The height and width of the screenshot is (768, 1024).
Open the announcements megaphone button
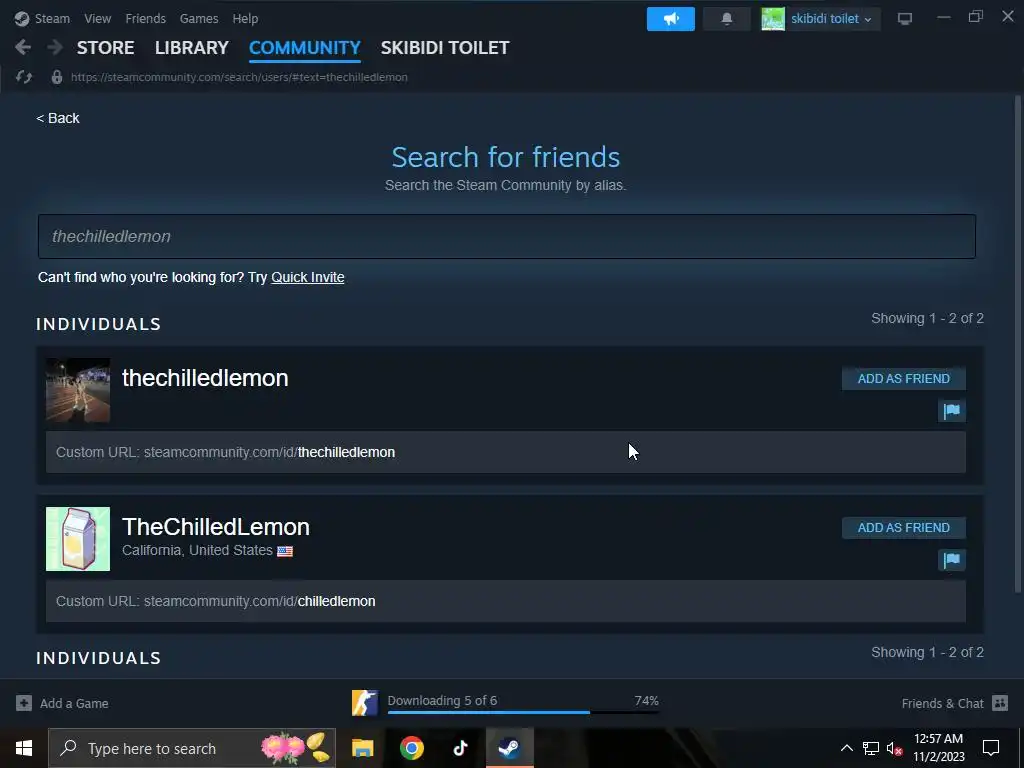[671, 19]
